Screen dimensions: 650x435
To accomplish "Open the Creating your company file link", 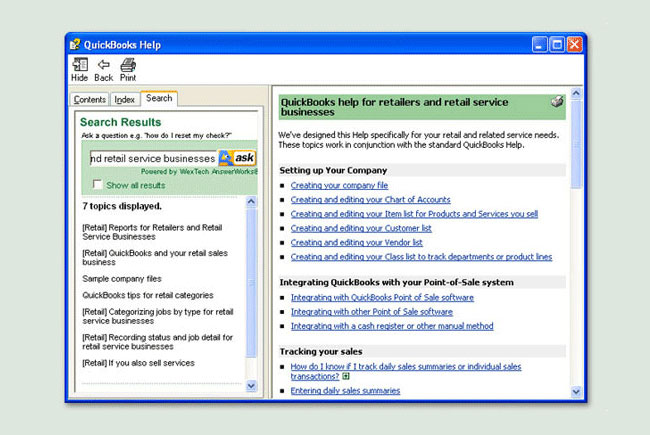I will coord(339,185).
